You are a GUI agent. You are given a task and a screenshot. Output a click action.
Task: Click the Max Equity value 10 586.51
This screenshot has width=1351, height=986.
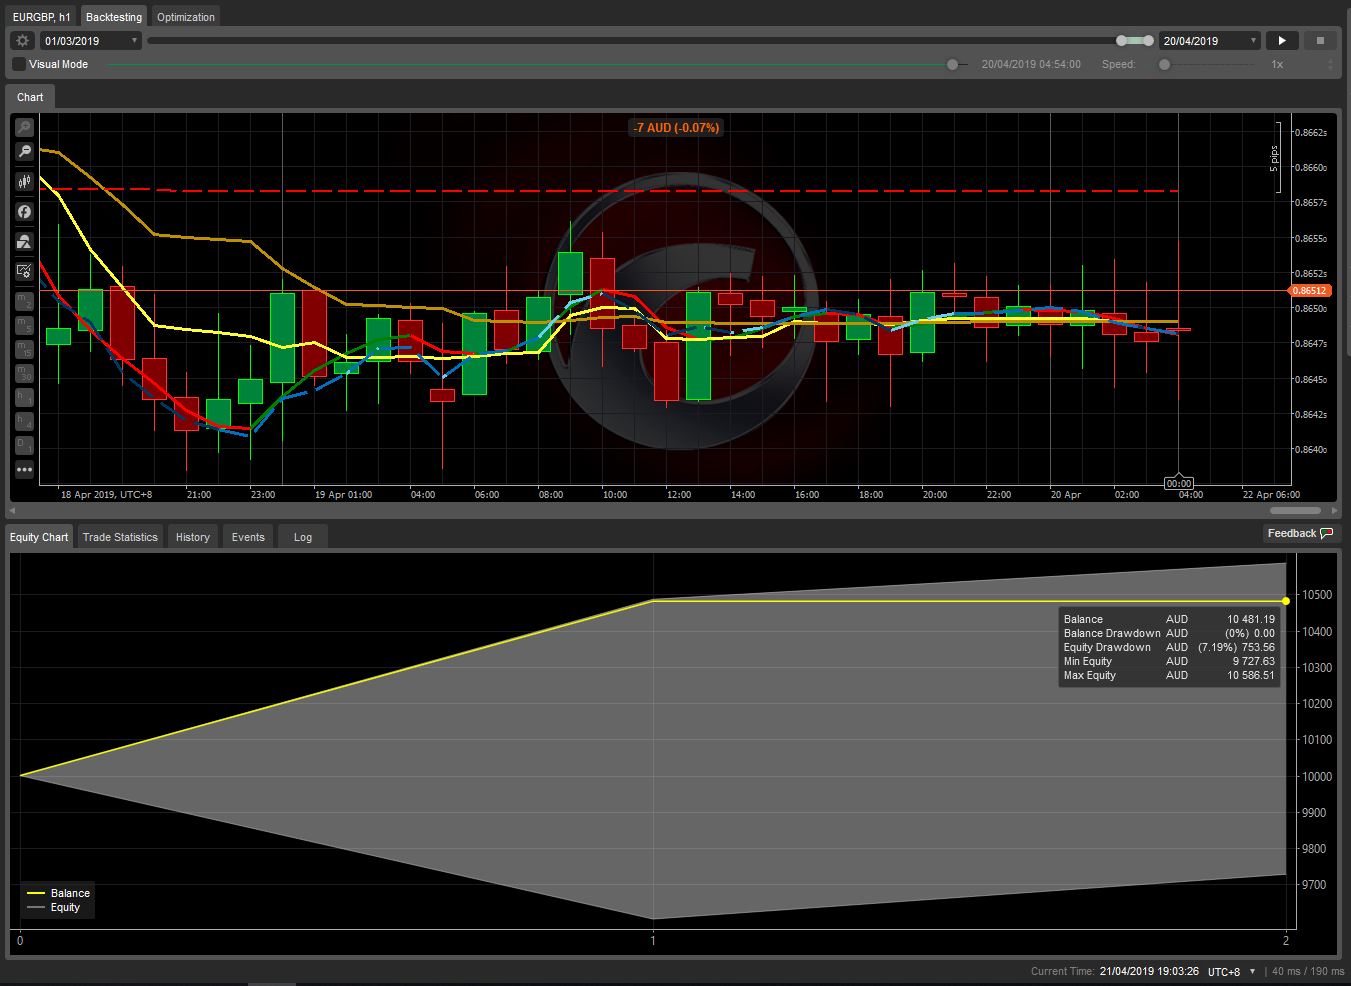click(x=1251, y=675)
